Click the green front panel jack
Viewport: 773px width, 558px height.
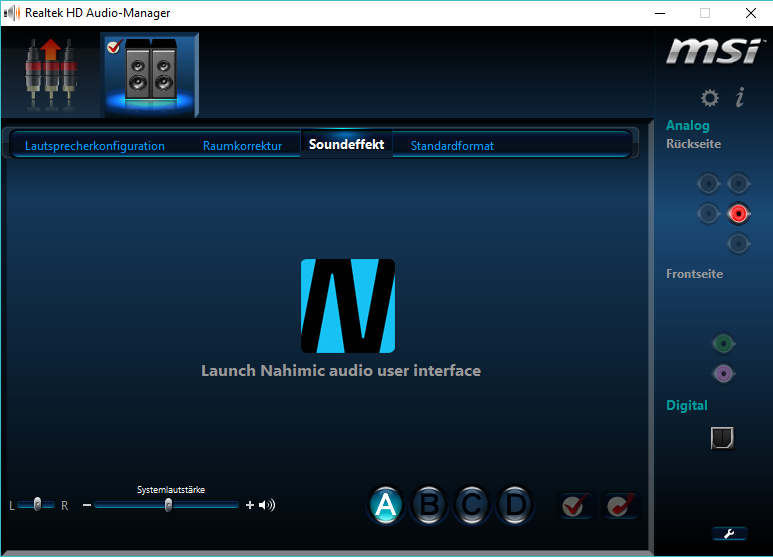click(723, 344)
